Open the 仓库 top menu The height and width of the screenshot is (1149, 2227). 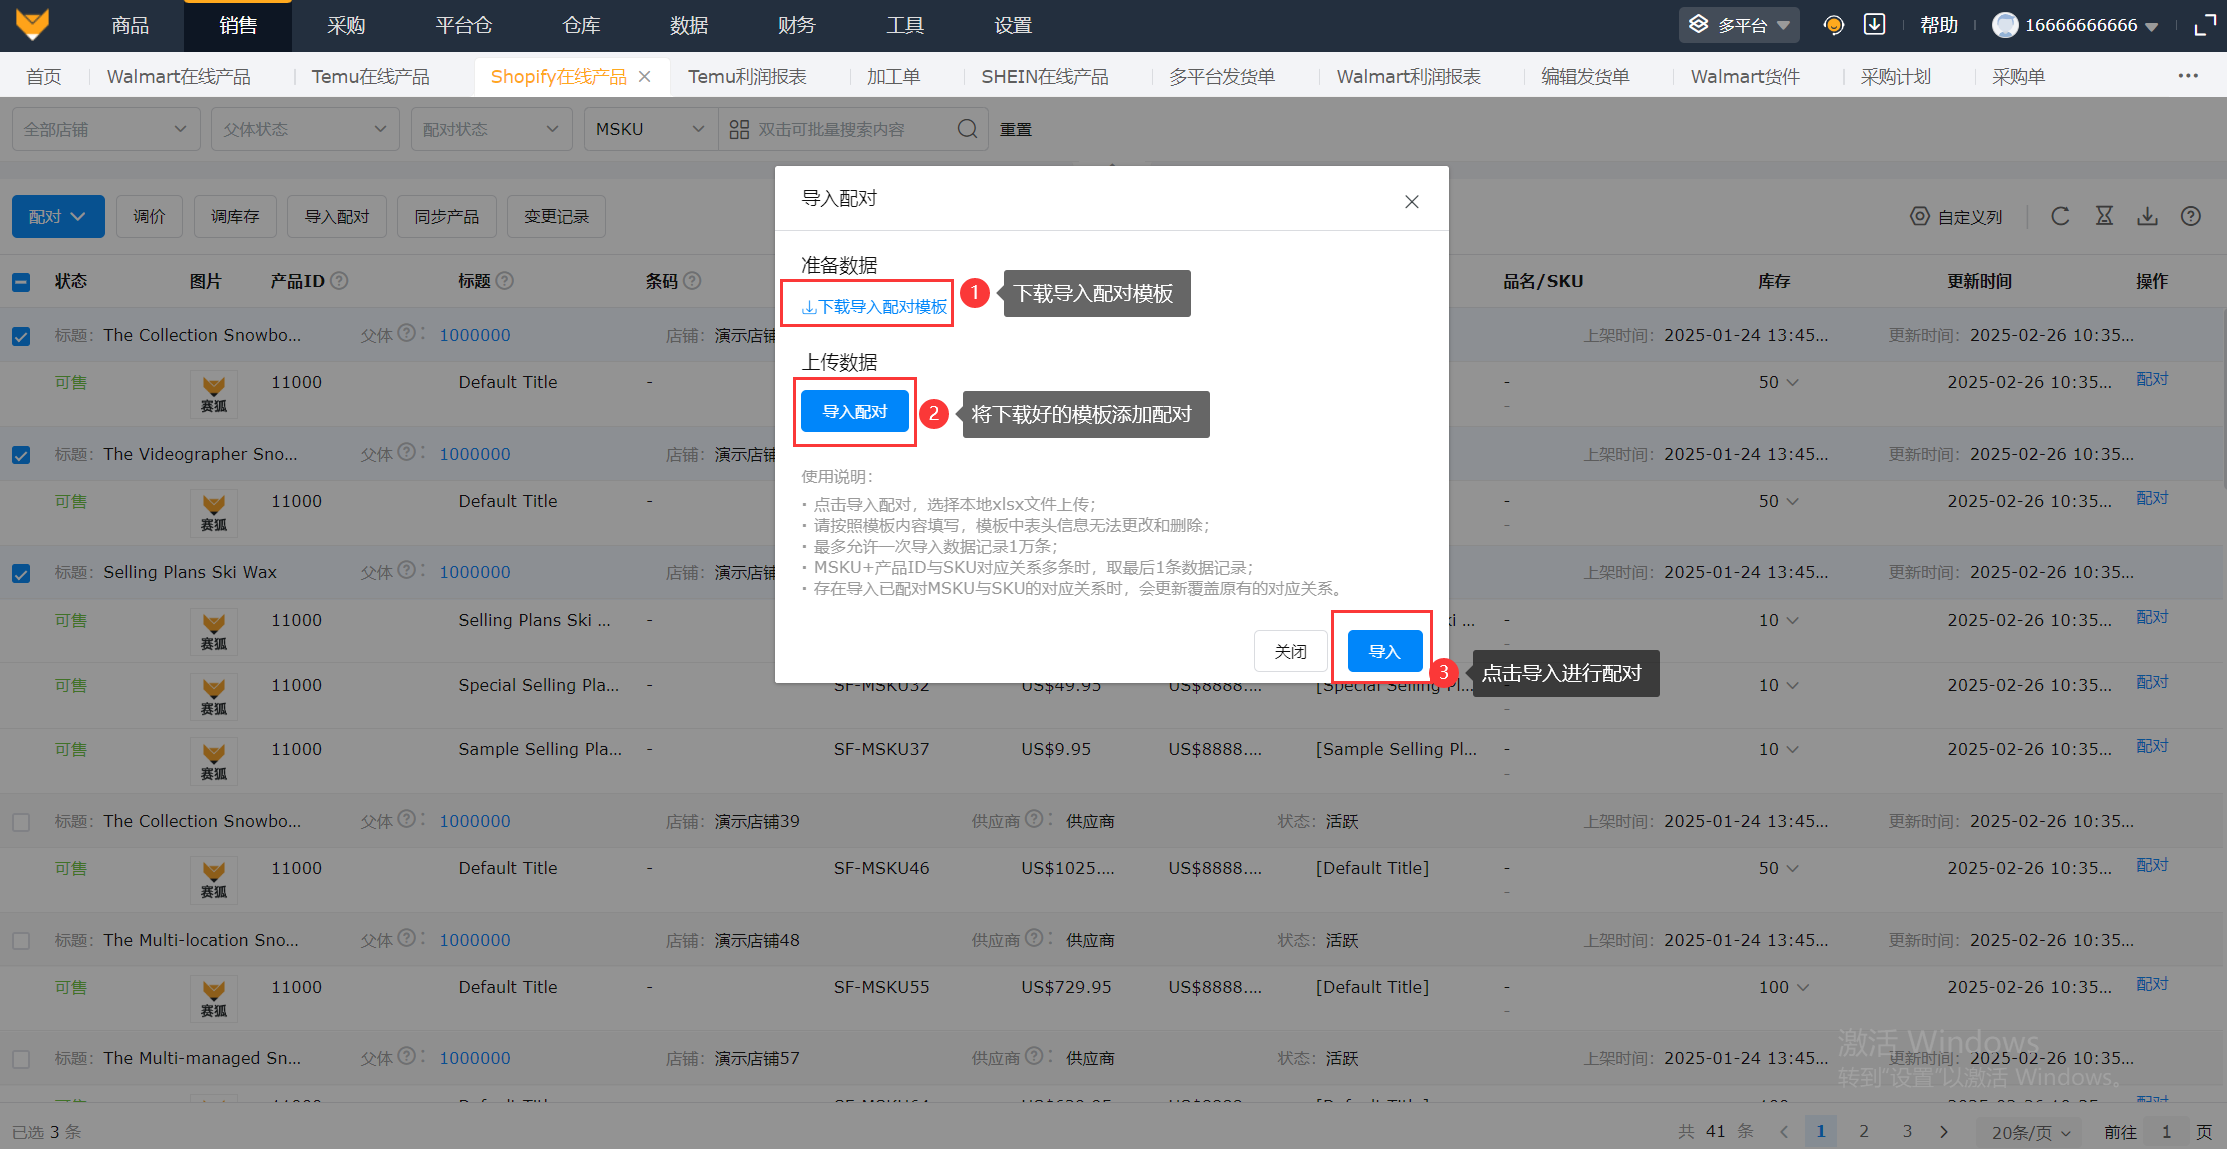(581, 25)
